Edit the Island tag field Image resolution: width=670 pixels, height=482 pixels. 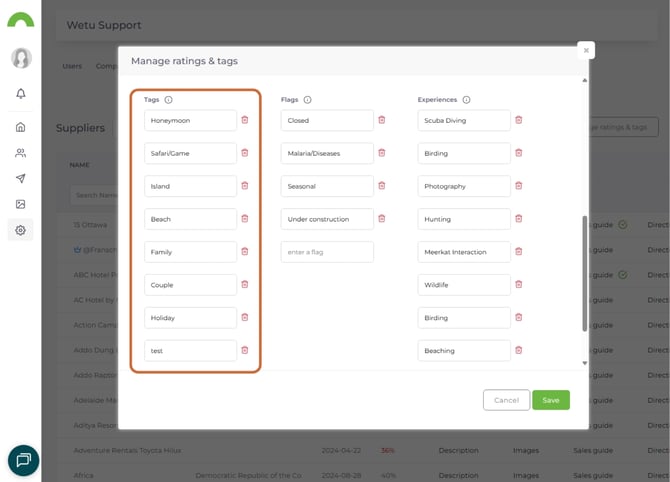[x=190, y=186]
